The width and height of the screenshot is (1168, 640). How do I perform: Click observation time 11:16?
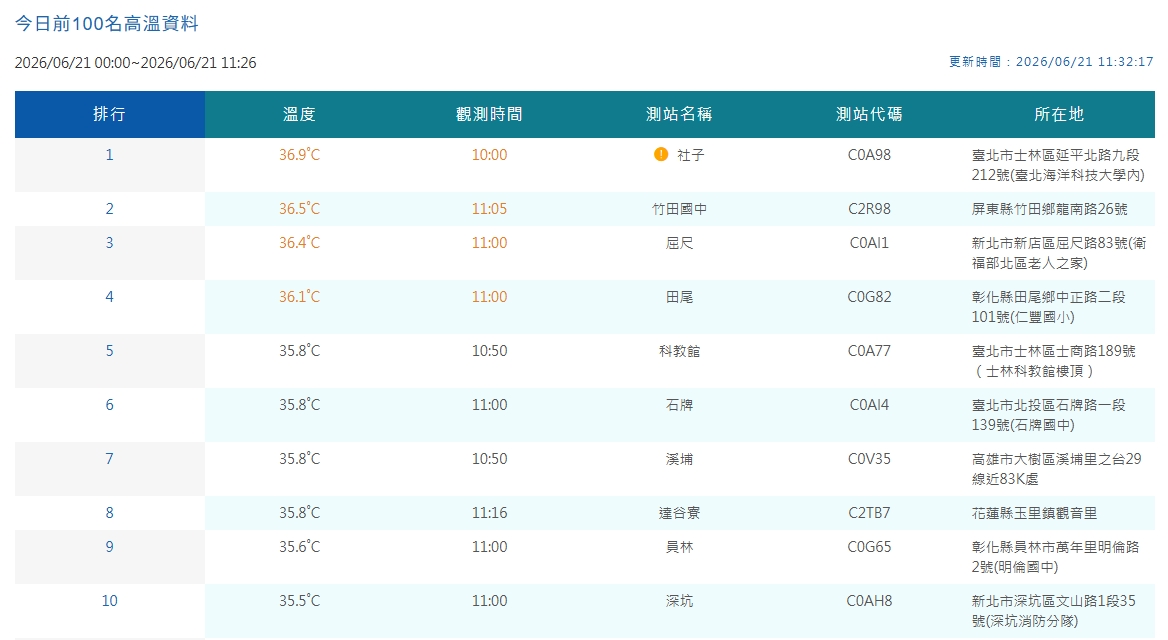point(489,513)
